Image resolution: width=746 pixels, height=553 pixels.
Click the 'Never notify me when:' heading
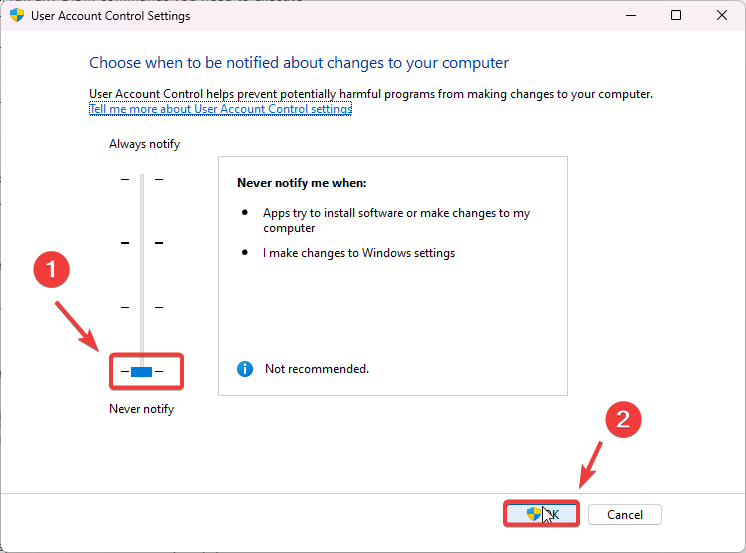click(x=302, y=184)
